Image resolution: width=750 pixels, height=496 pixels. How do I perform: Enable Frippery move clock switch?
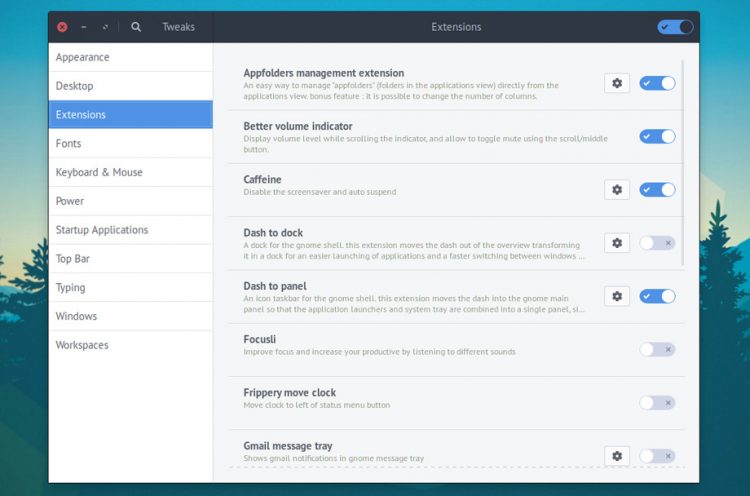tap(657, 403)
